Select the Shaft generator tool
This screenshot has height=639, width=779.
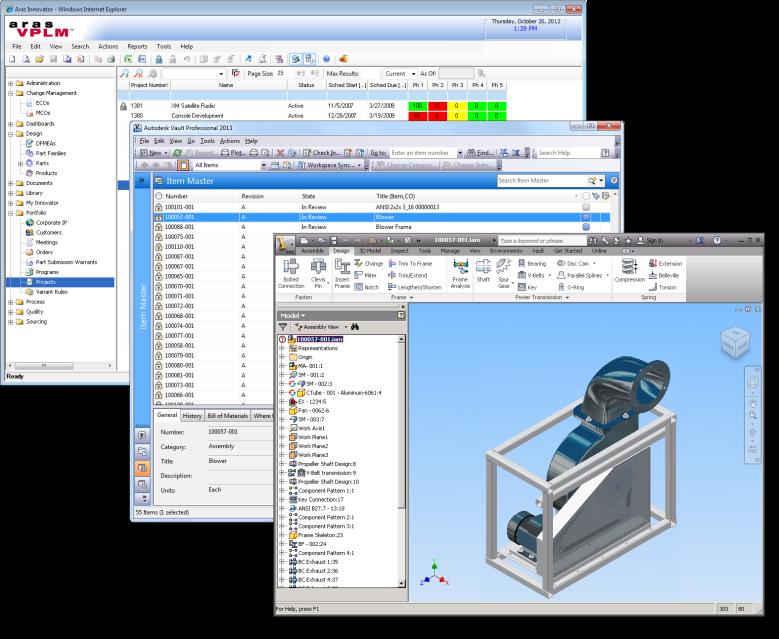point(483,271)
